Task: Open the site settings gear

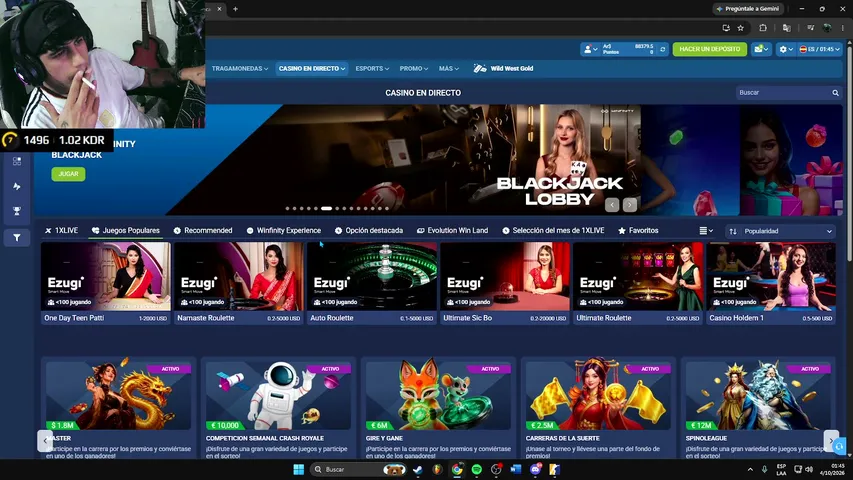Action: point(786,49)
